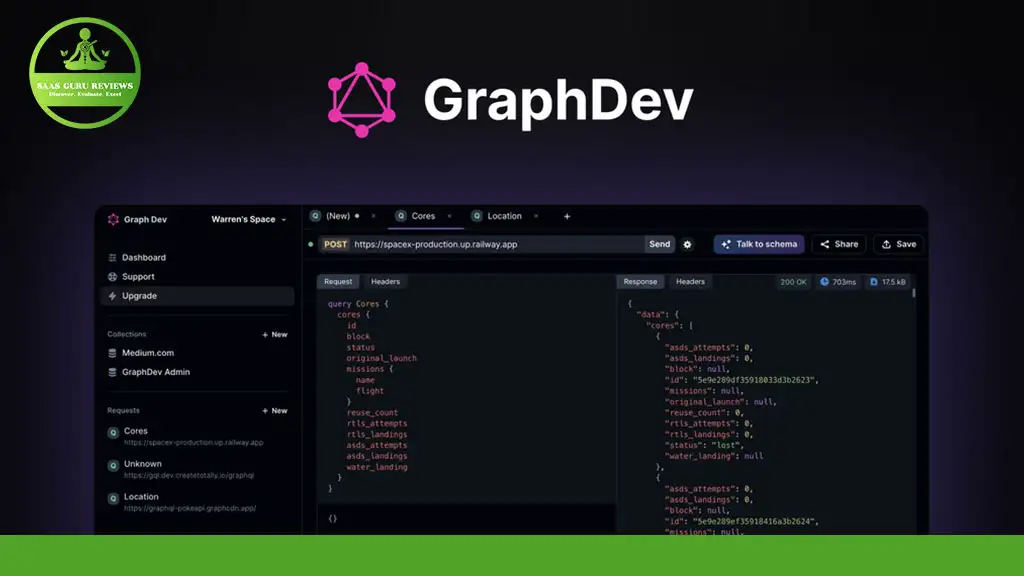Select Headers tab in response panel
The width and height of the screenshot is (1024, 576).
[690, 281]
